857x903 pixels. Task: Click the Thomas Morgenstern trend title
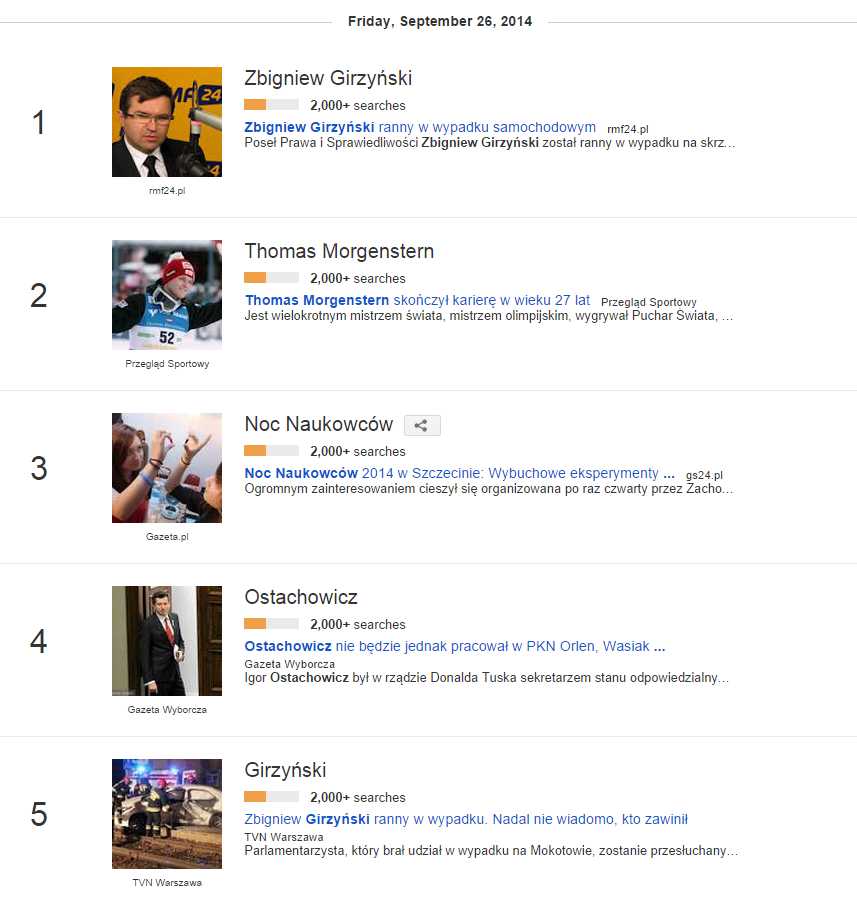tap(339, 252)
